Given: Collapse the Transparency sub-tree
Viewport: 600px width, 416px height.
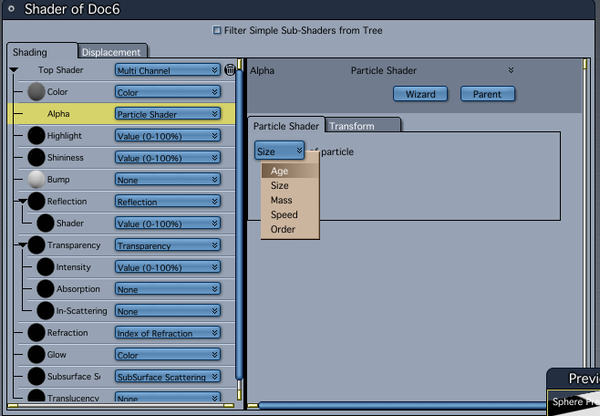Looking at the screenshot, I should (x=23, y=245).
